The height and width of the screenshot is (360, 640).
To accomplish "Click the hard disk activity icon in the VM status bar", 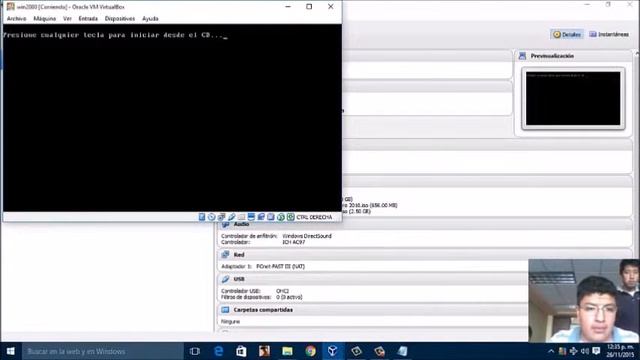I will (x=202, y=217).
